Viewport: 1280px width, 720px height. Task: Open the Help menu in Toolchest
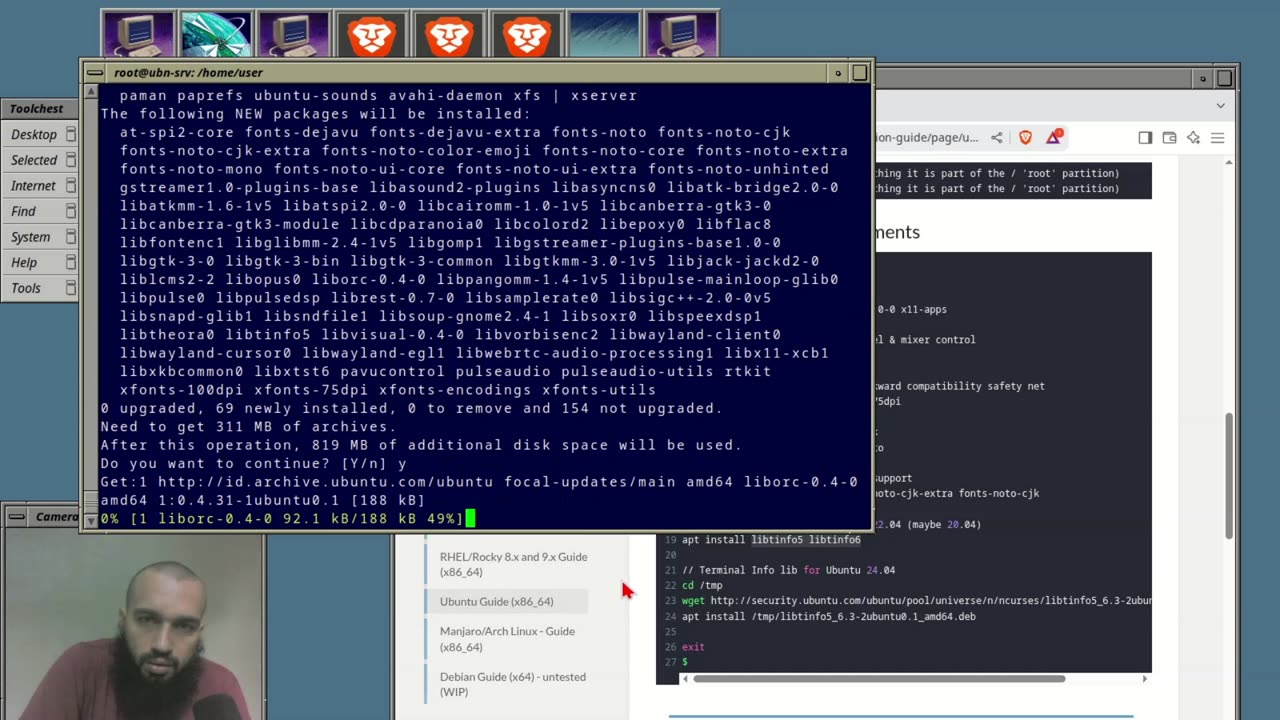[24, 263]
